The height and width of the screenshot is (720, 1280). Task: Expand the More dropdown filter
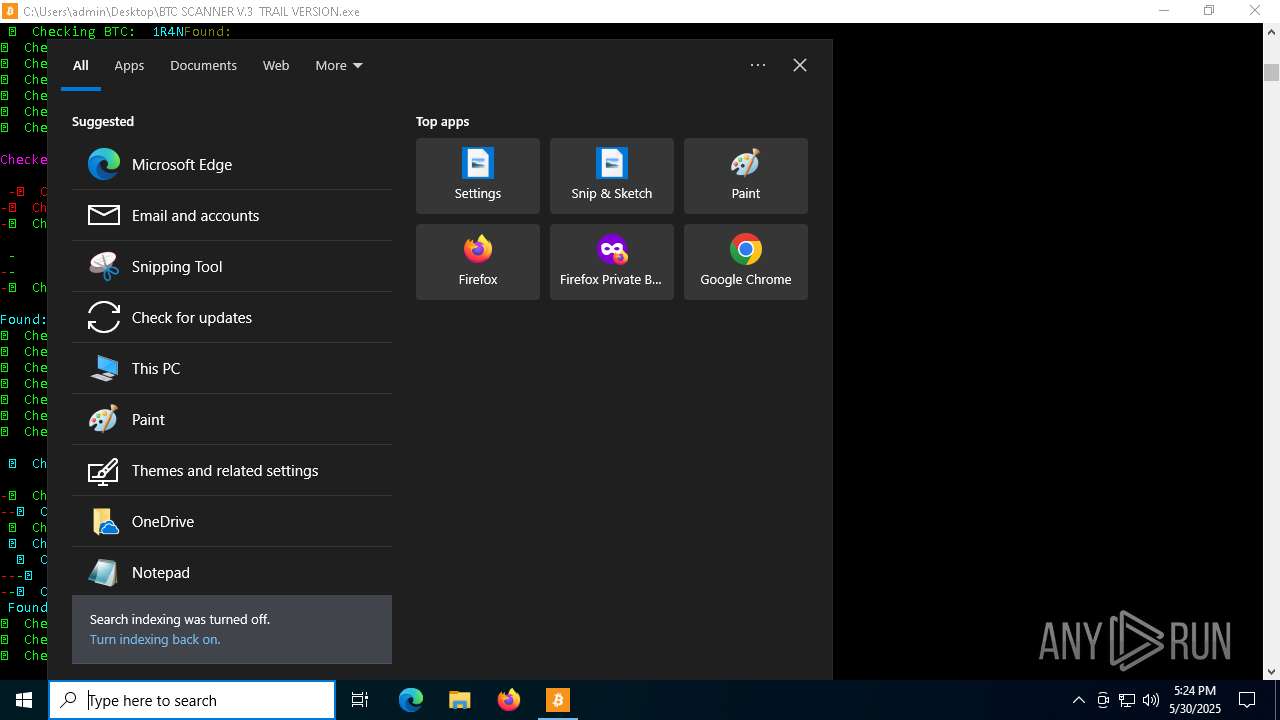point(339,65)
